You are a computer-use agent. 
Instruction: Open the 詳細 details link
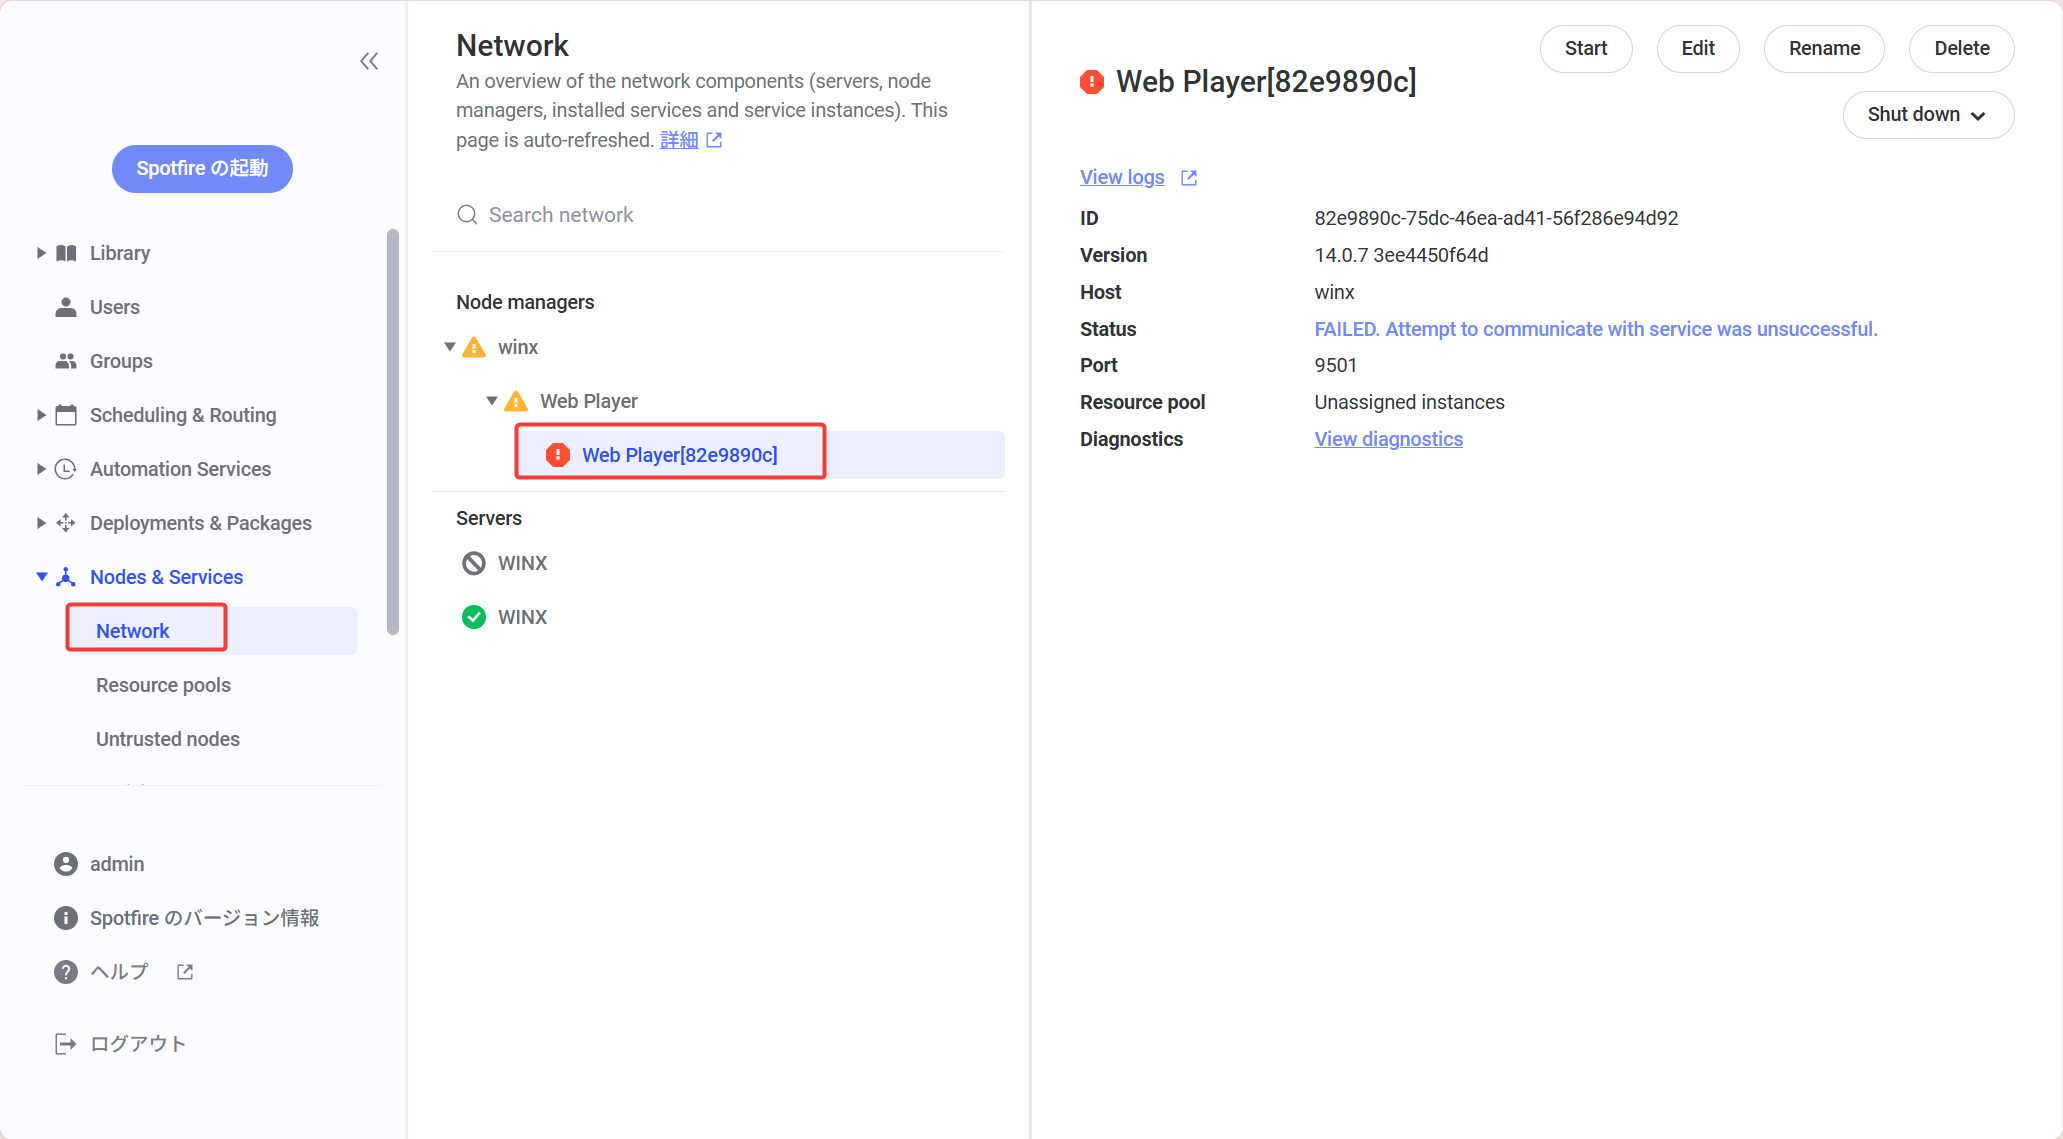click(679, 140)
